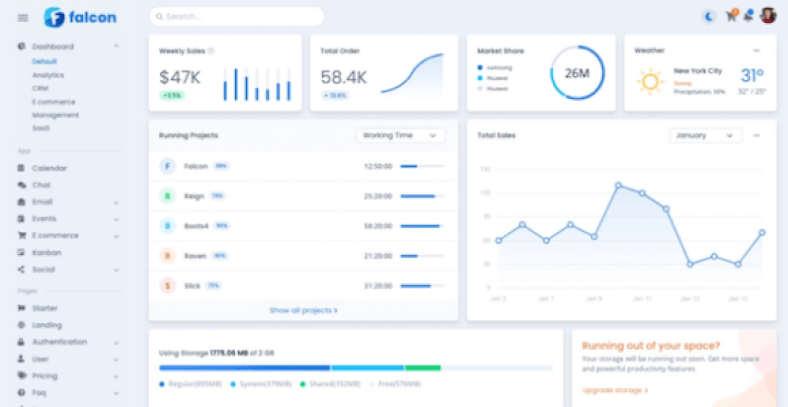The height and width of the screenshot is (407, 788).
Task: Open the January month dropdown
Action: [705, 135]
